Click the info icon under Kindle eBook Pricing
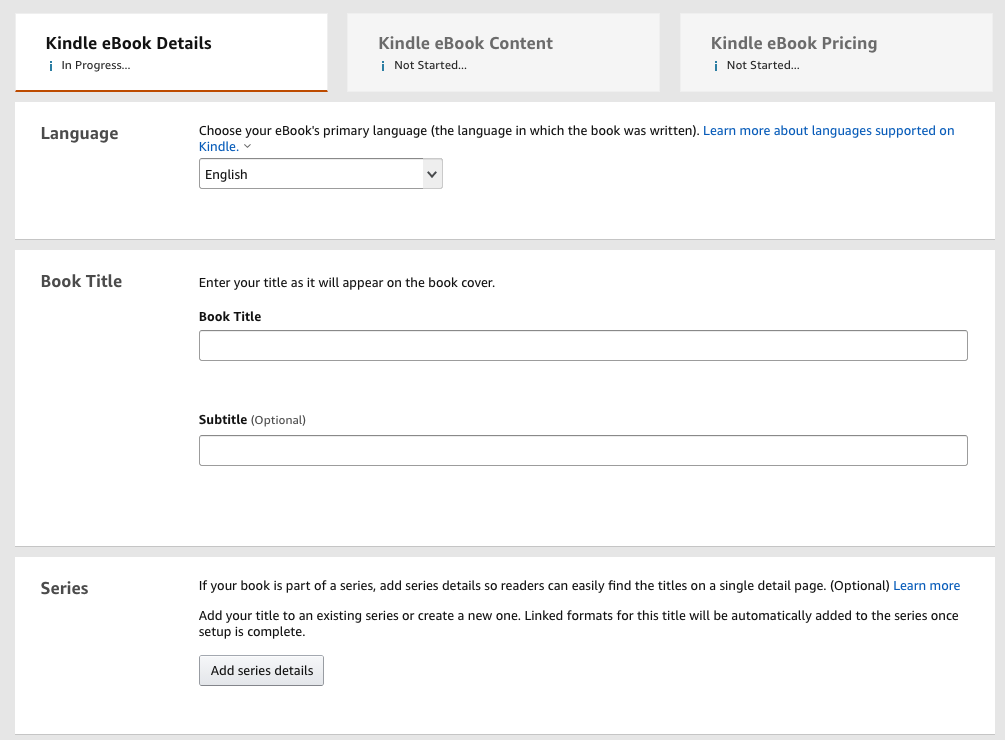The width and height of the screenshot is (1005, 740). [x=716, y=66]
